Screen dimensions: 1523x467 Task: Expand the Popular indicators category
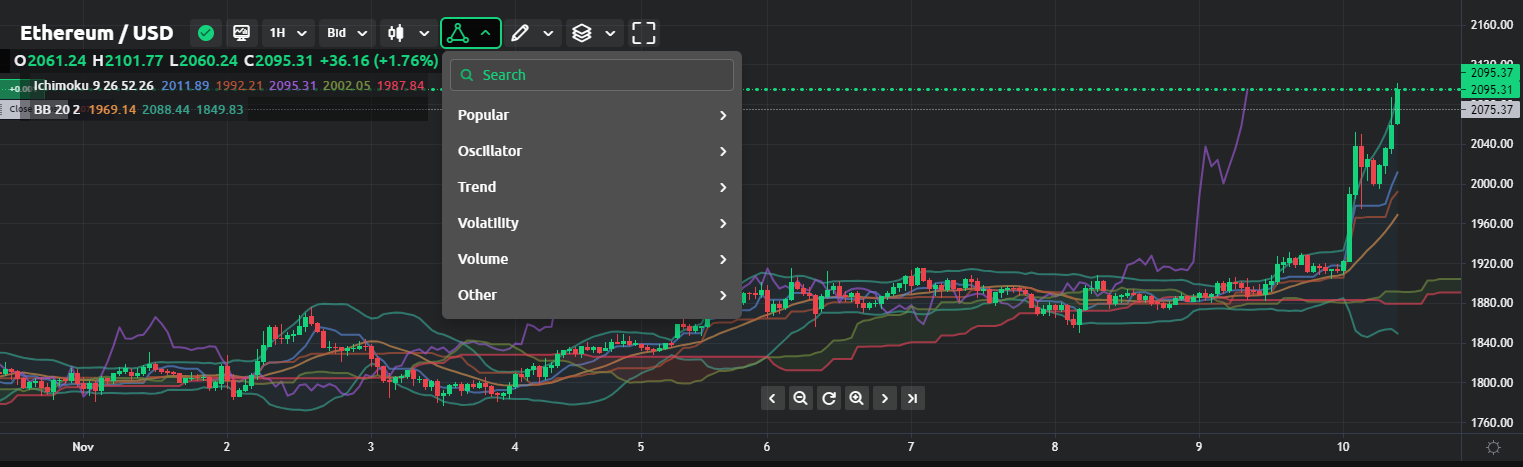click(x=592, y=115)
